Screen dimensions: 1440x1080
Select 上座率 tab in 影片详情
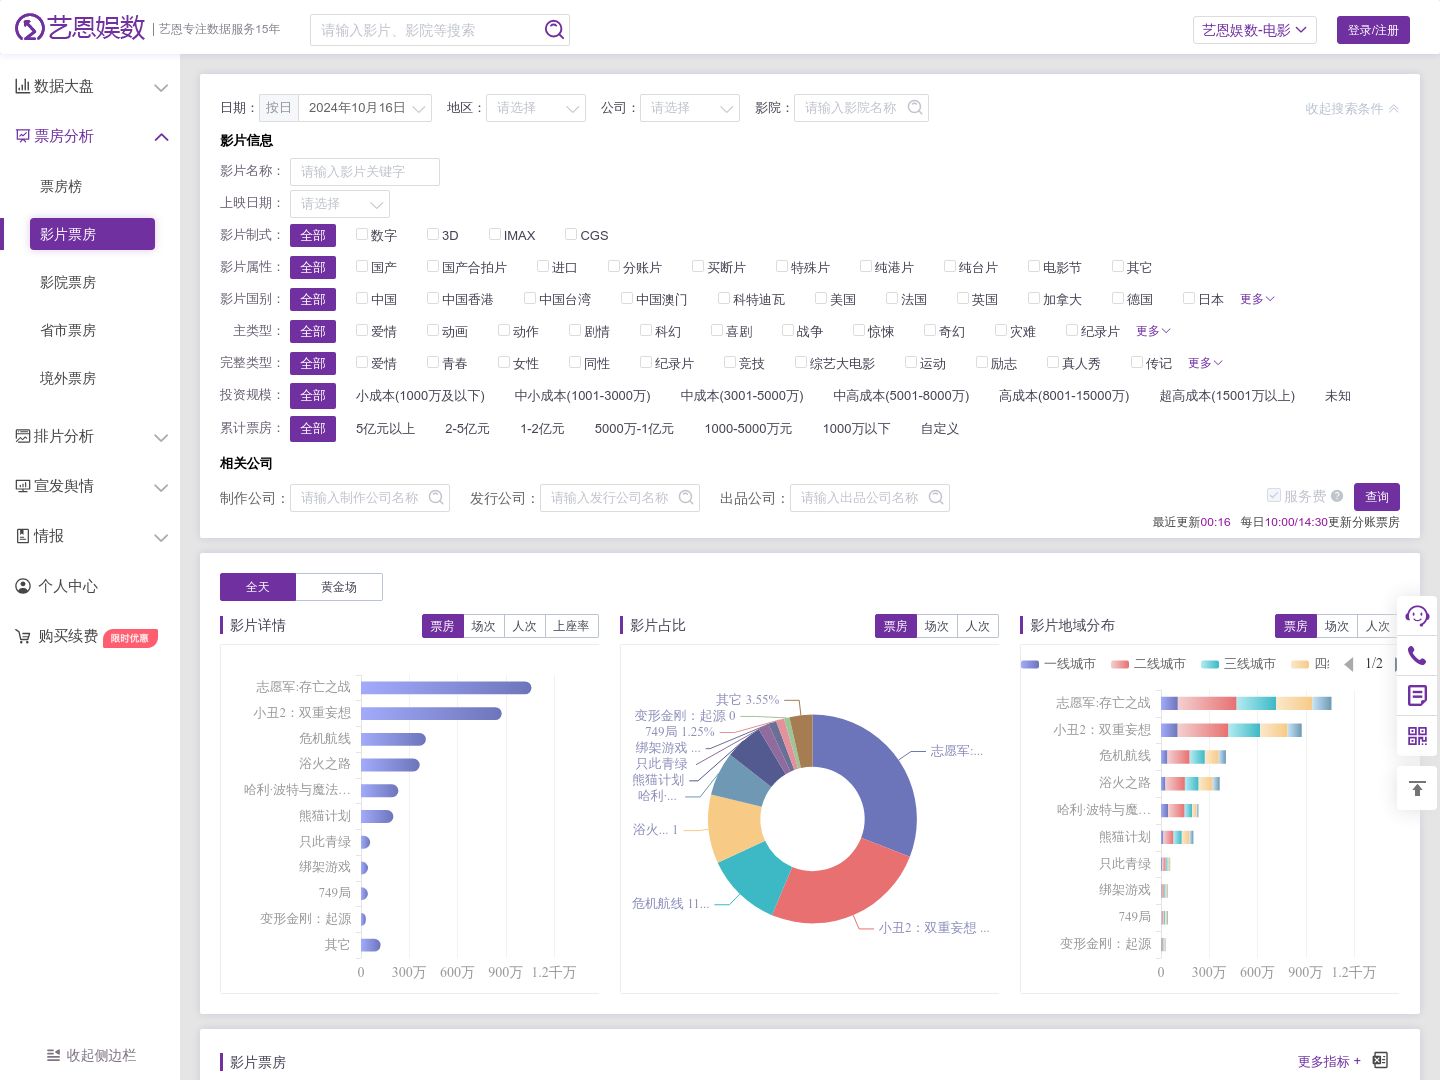tap(572, 626)
